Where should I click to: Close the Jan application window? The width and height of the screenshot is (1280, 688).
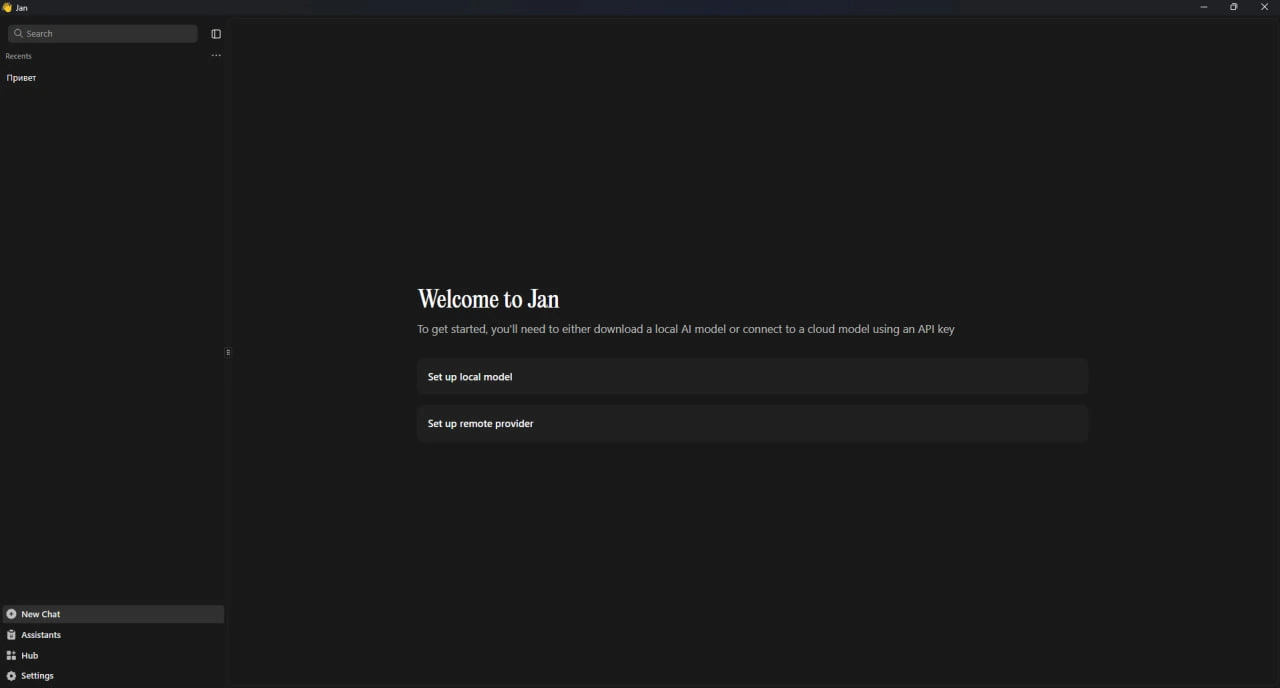pos(1264,7)
